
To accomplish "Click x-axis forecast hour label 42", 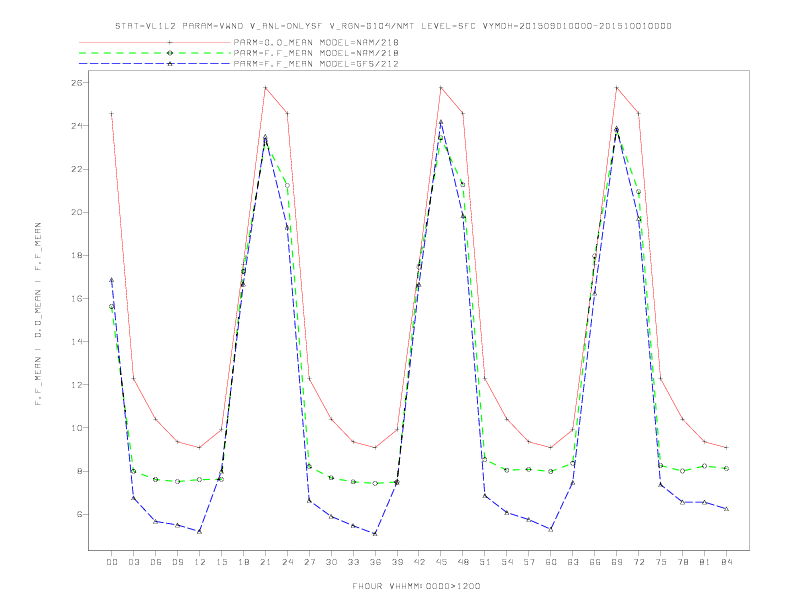I will tap(419, 562).
